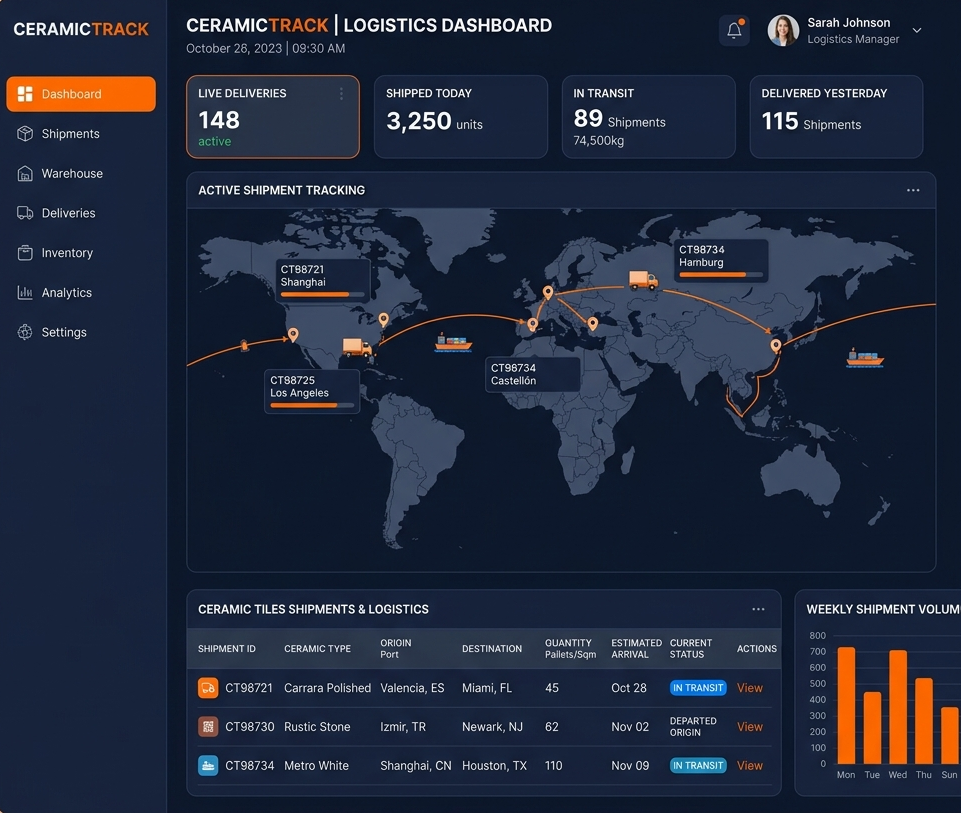Click the Shipments box icon

tap(25, 134)
